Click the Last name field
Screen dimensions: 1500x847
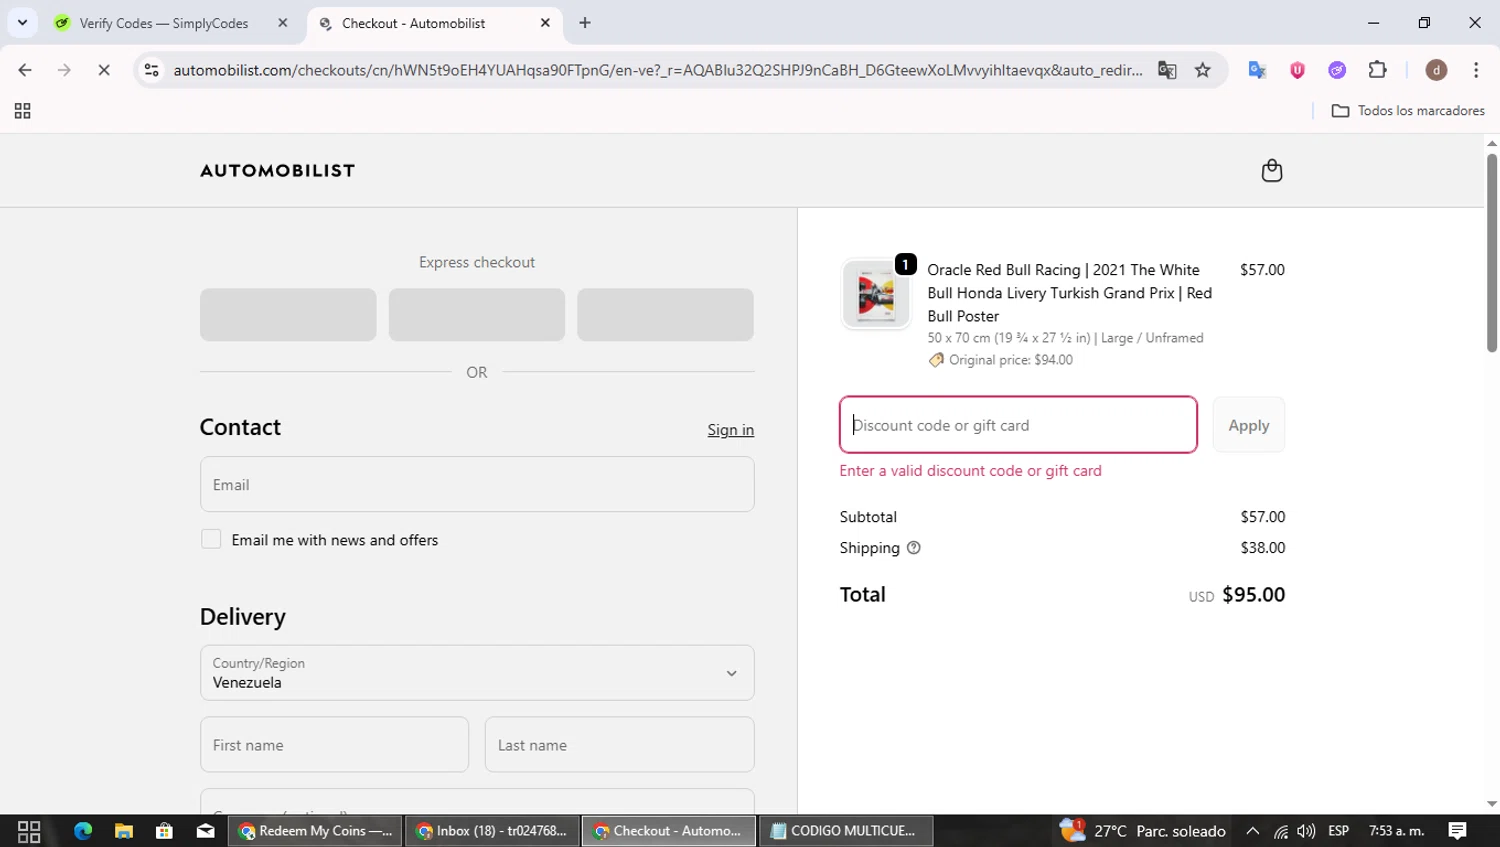click(619, 744)
